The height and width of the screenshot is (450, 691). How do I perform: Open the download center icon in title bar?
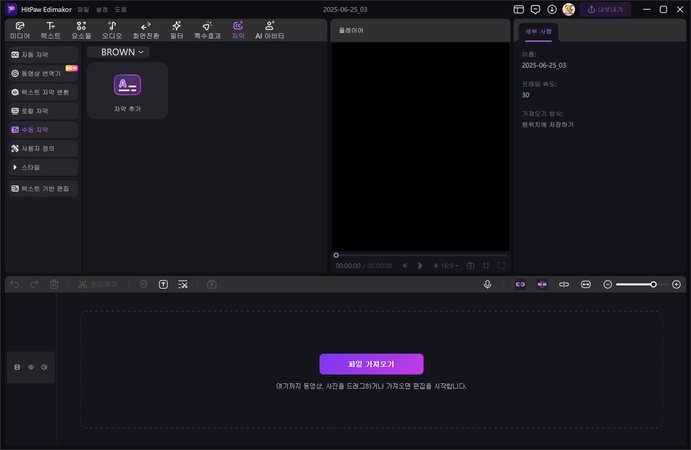[x=551, y=9]
